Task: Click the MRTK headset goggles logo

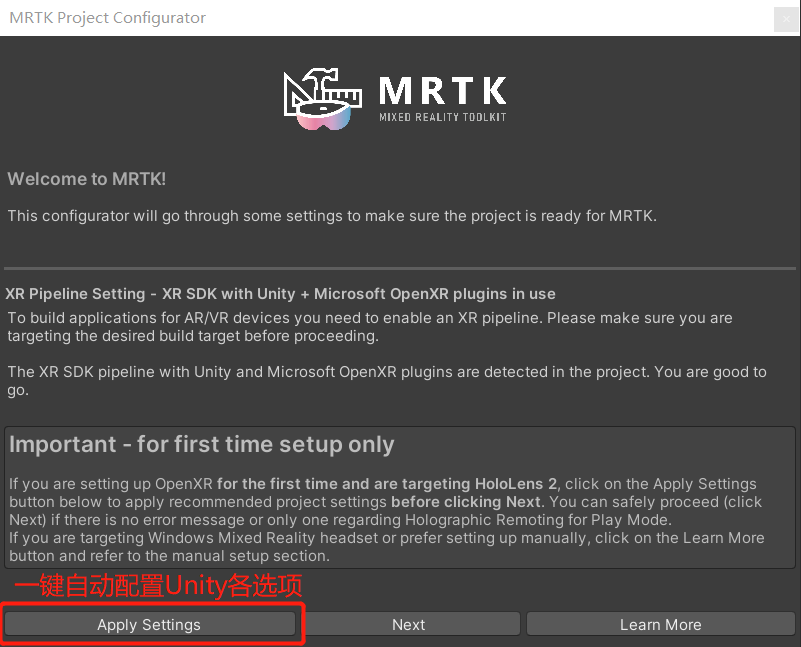Action: (x=324, y=115)
